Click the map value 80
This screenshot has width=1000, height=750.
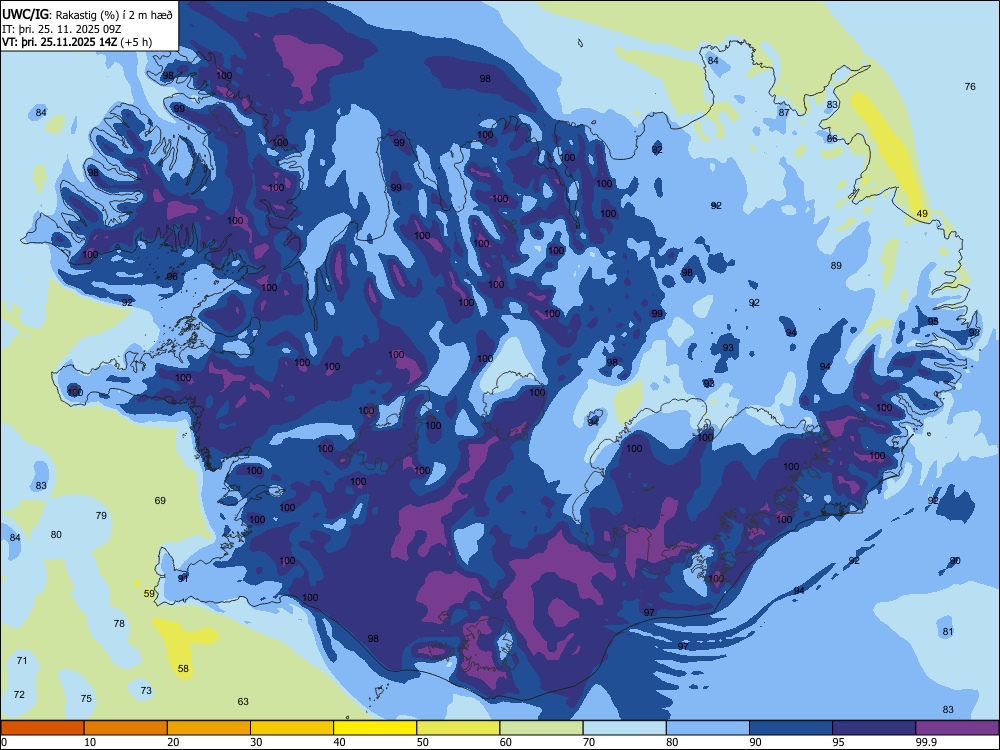point(56,534)
